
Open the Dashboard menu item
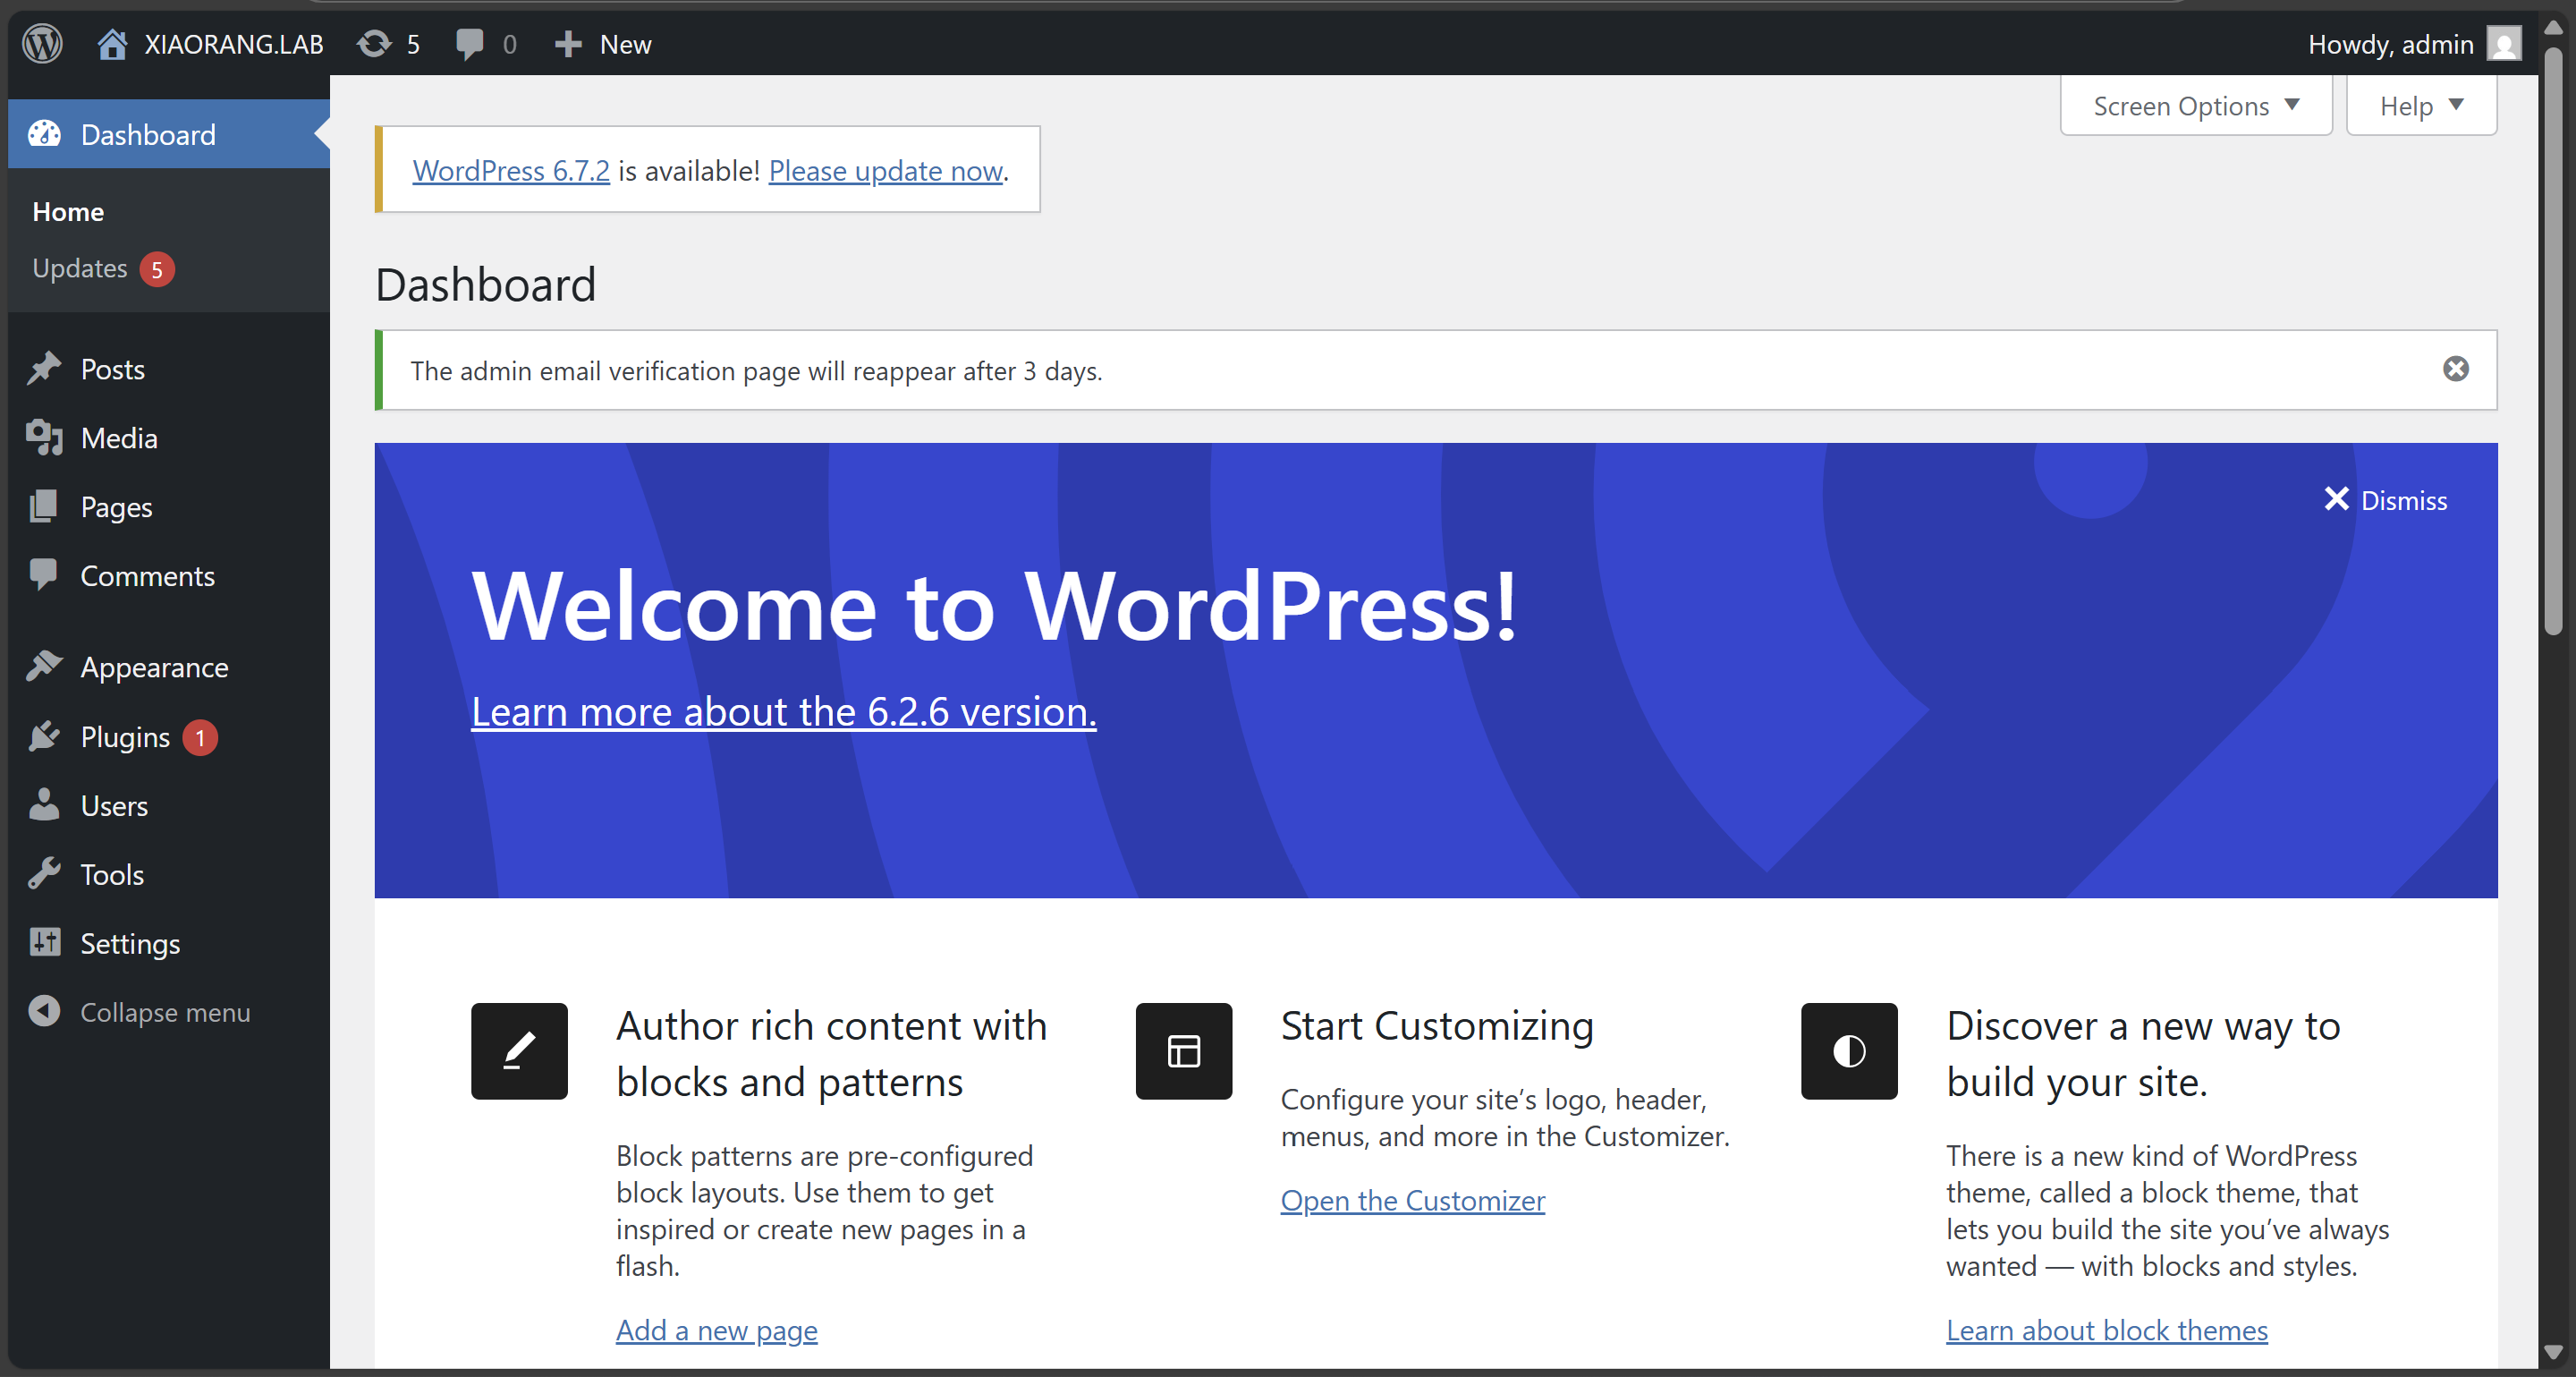(169, 134)
